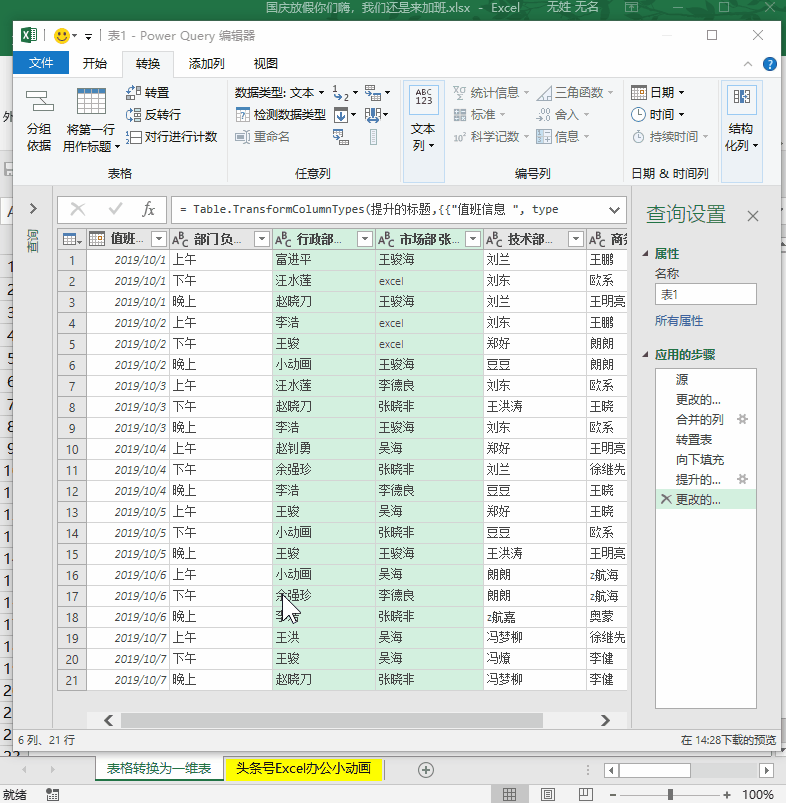This screenshot has height=803, width=786.
Task: Click the Information (信息) icon
Action: coord(544,137)
